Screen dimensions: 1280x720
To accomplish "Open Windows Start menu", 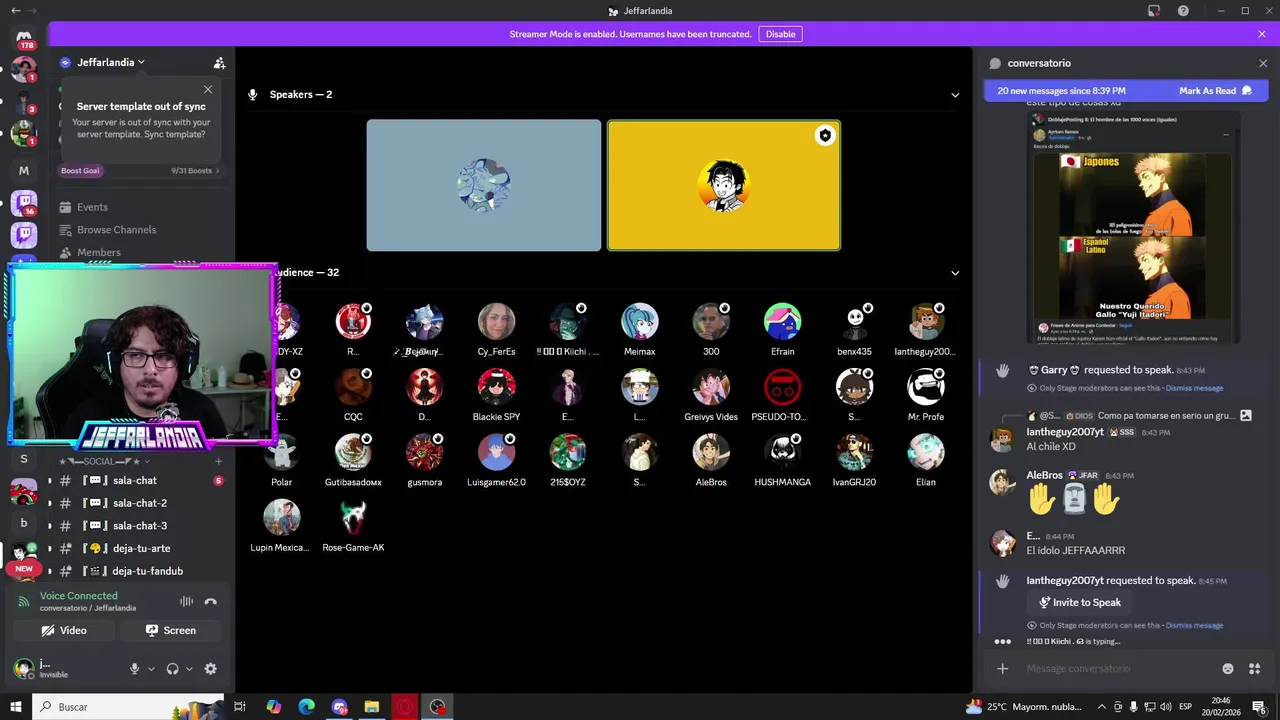I will coord(15,707).
